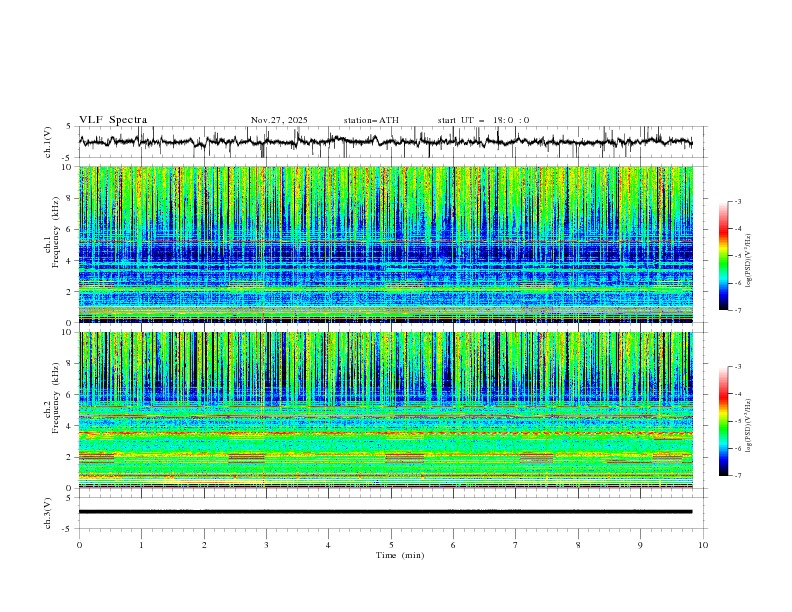Click the 'Time (min)' axis title

click(400, 555)
